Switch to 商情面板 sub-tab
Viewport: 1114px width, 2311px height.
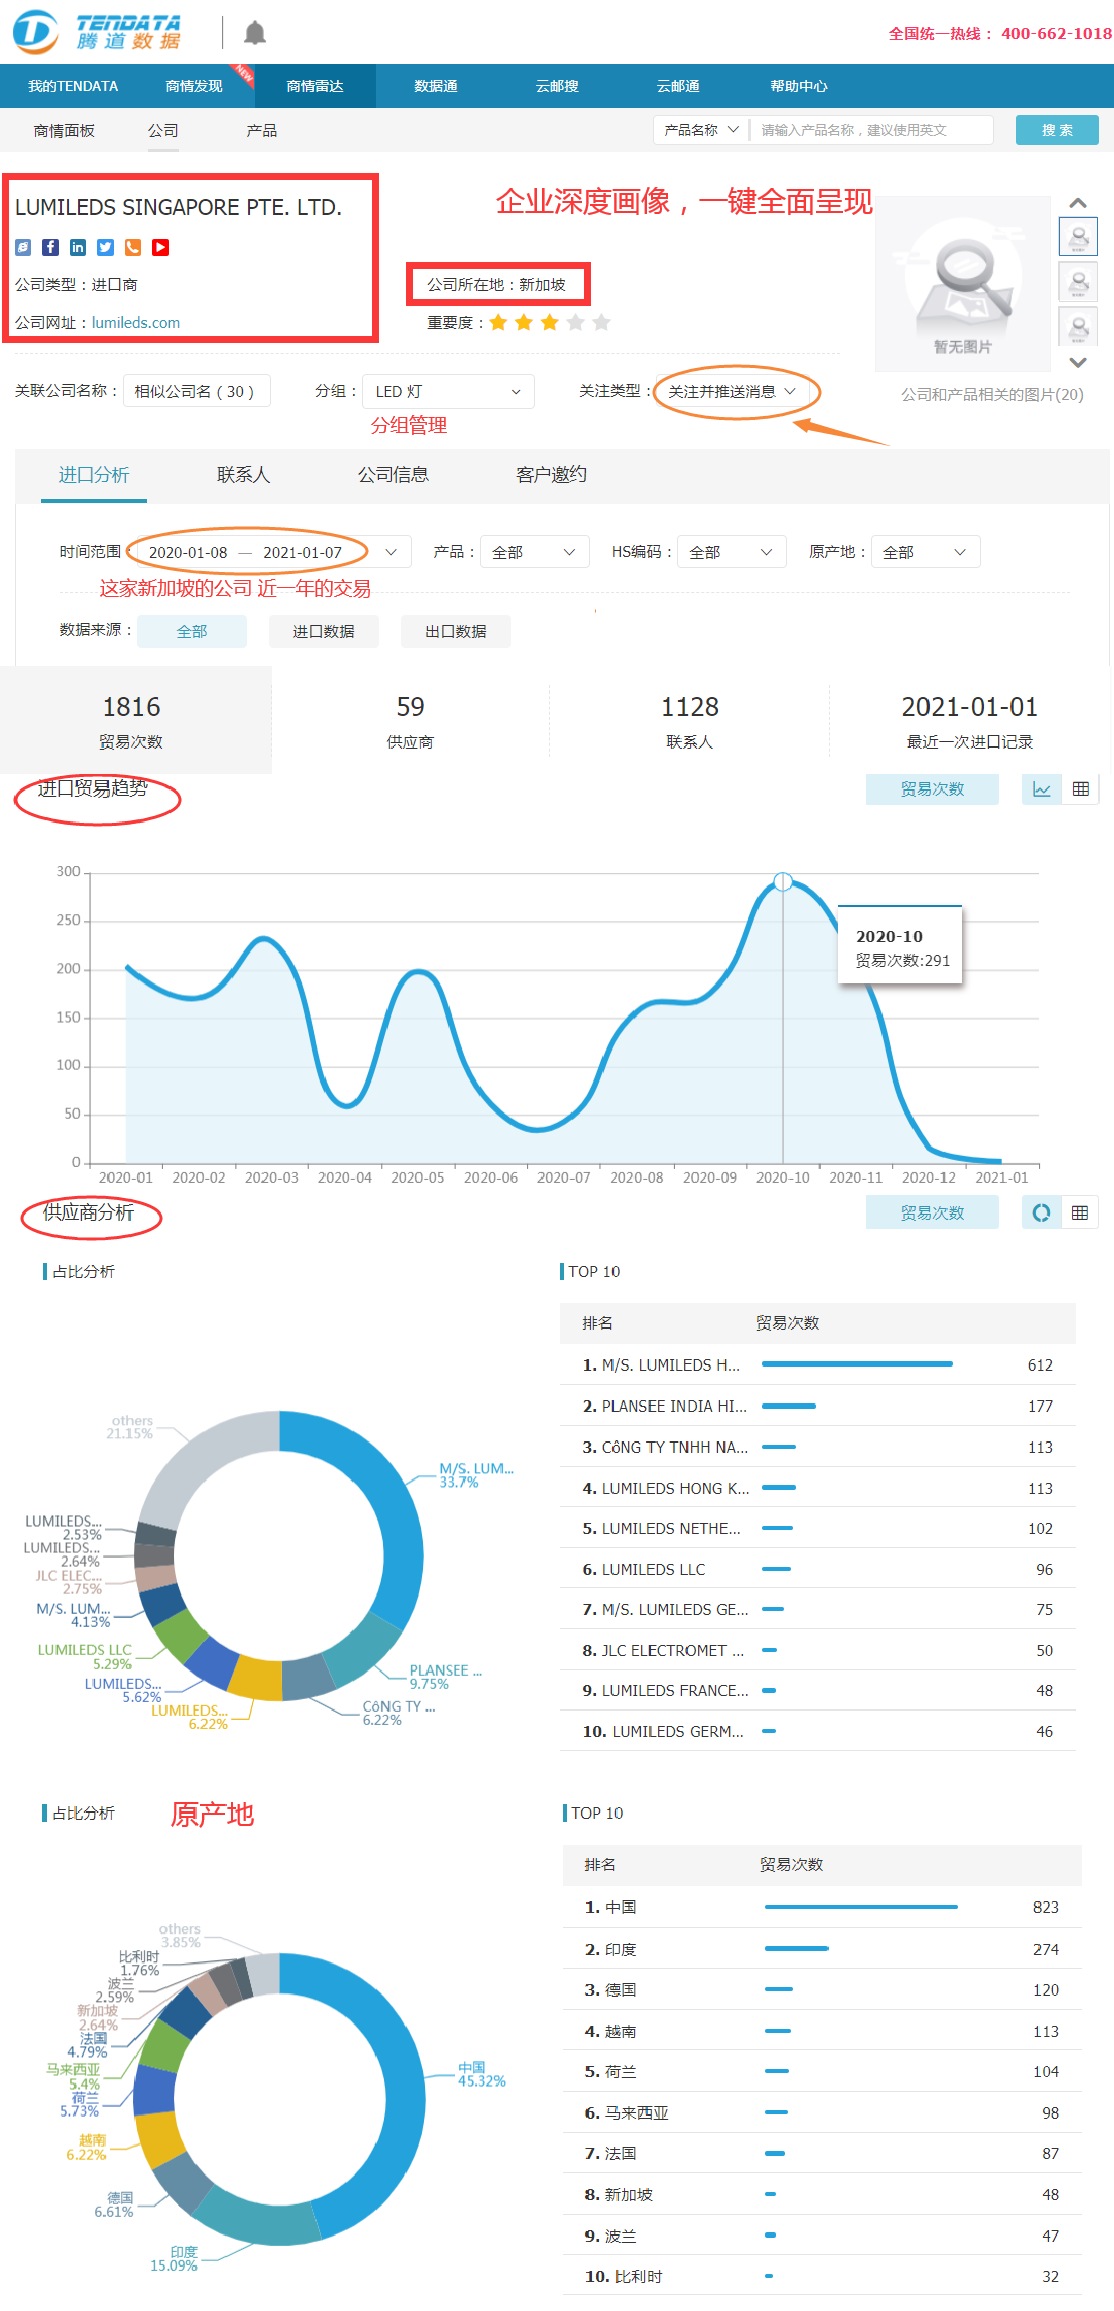pyautogui.click(x=64, y=130)
